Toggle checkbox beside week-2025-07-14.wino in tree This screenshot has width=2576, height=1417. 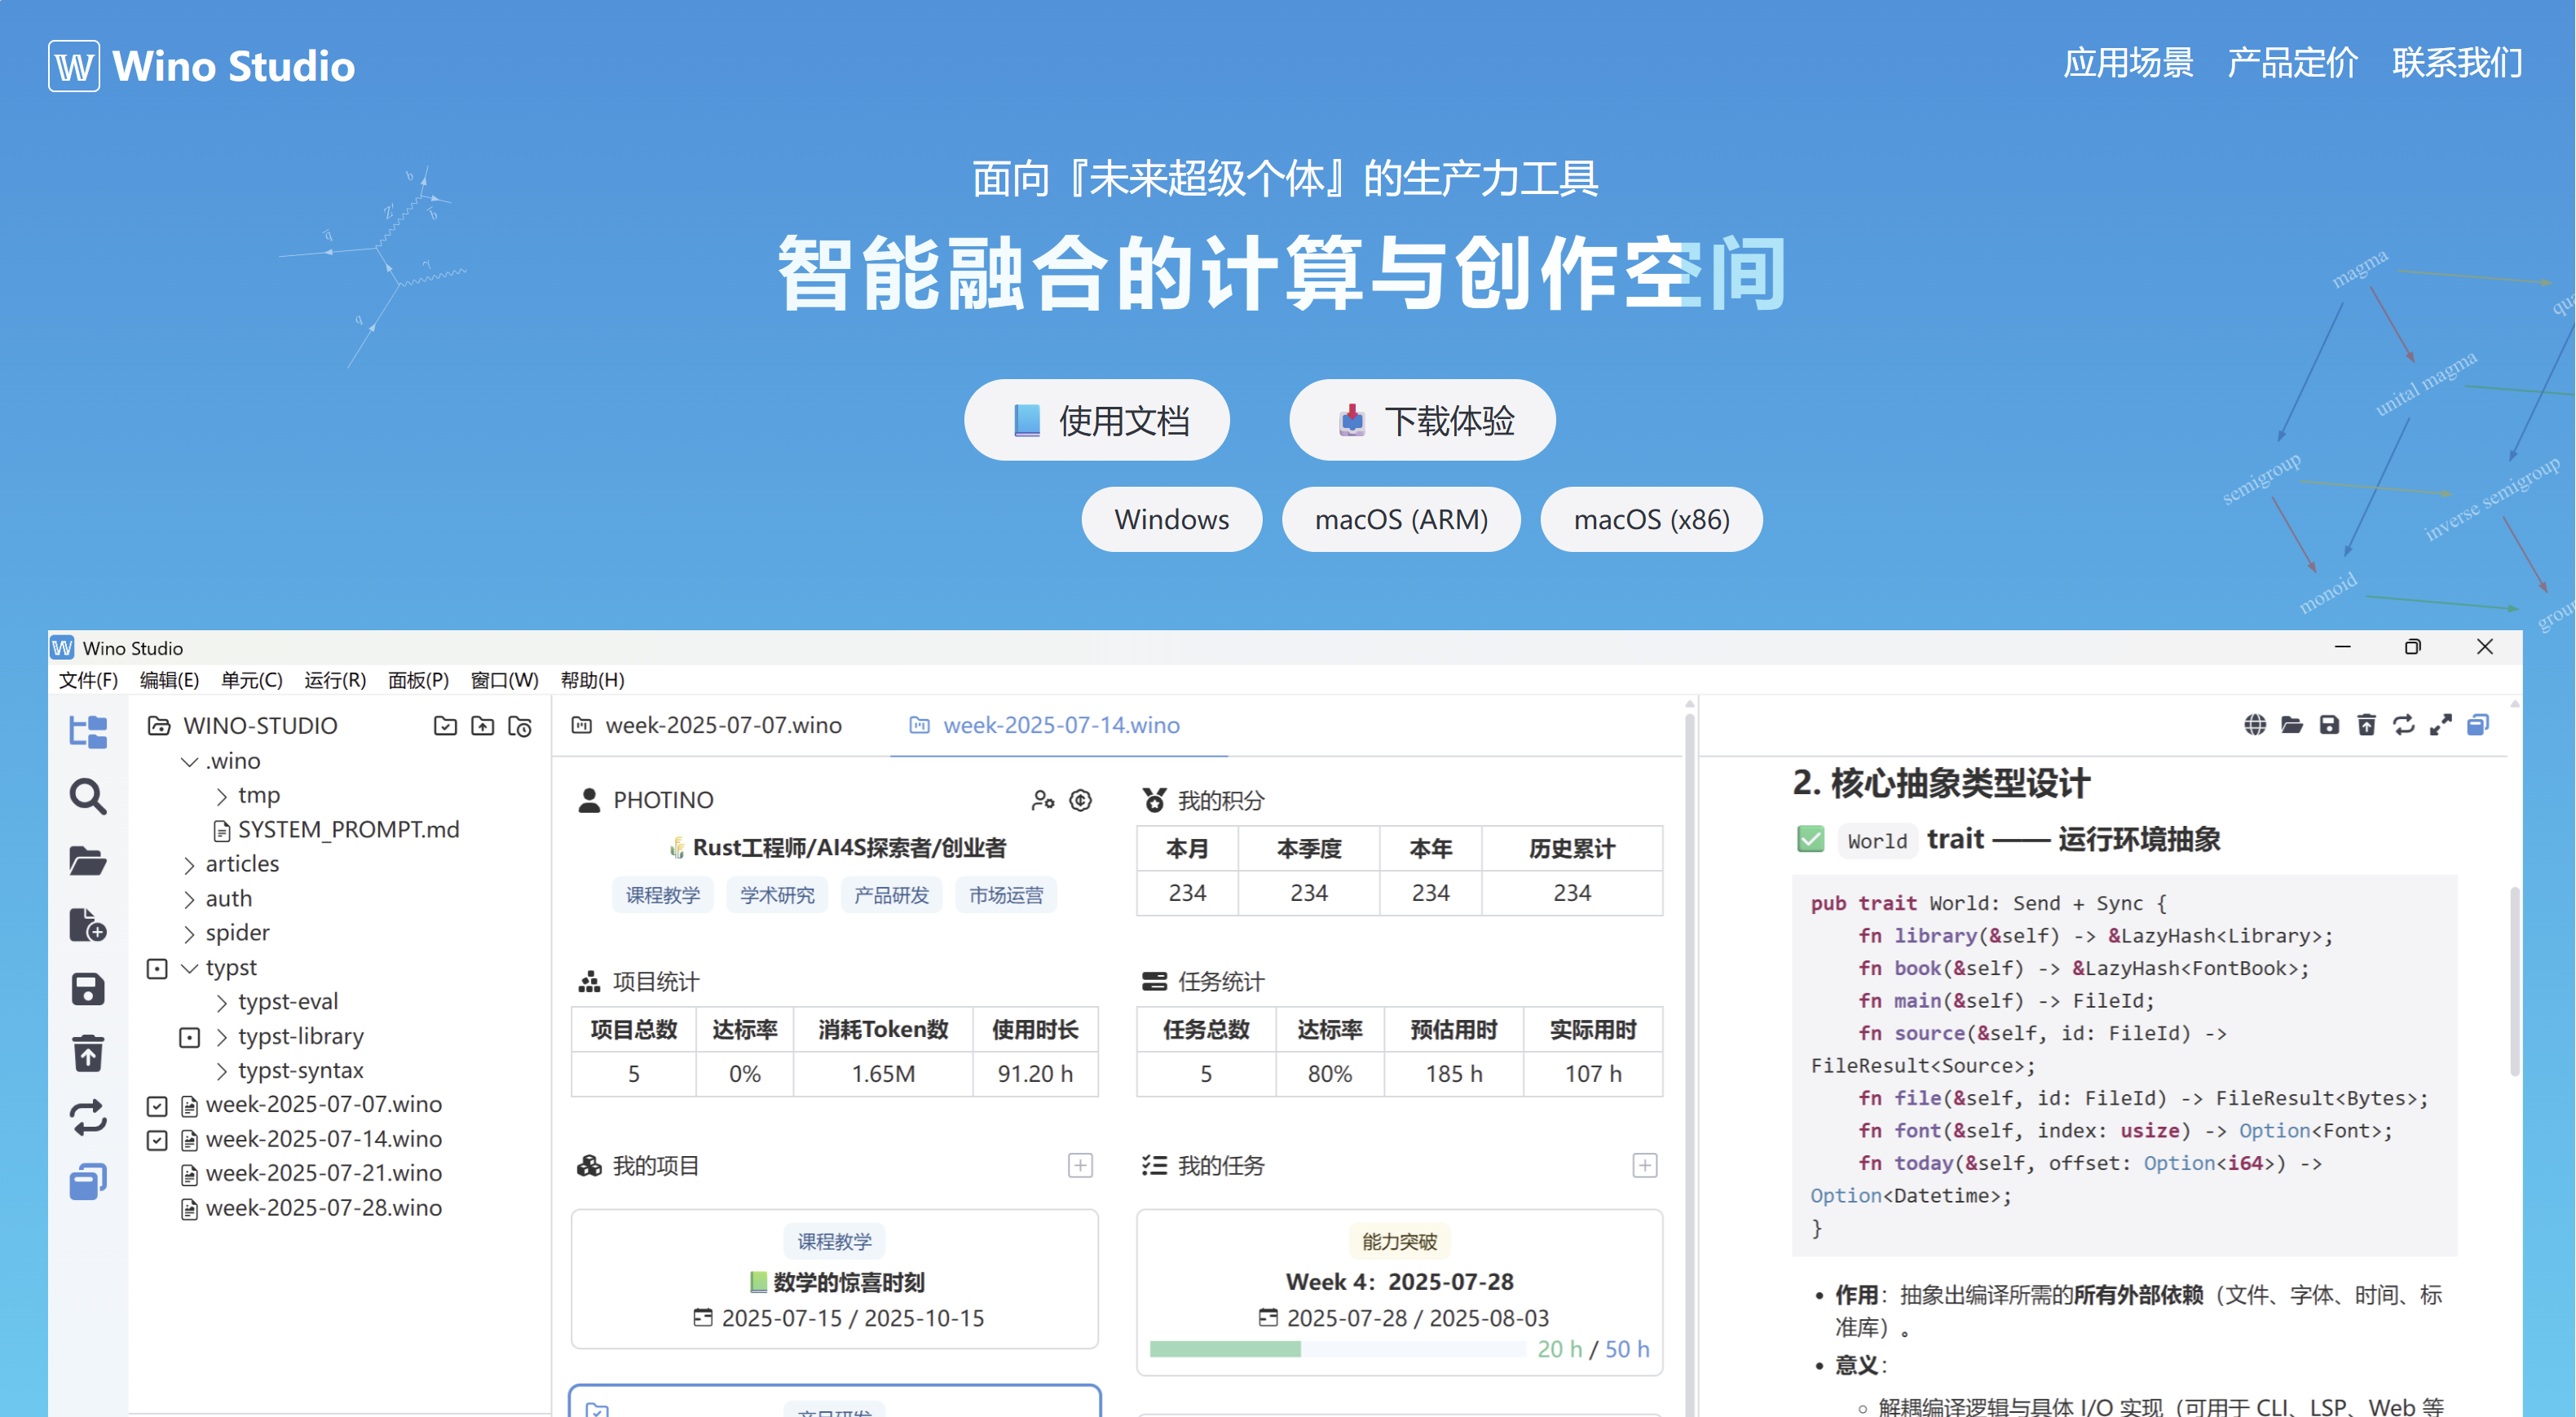[157, 1140]
